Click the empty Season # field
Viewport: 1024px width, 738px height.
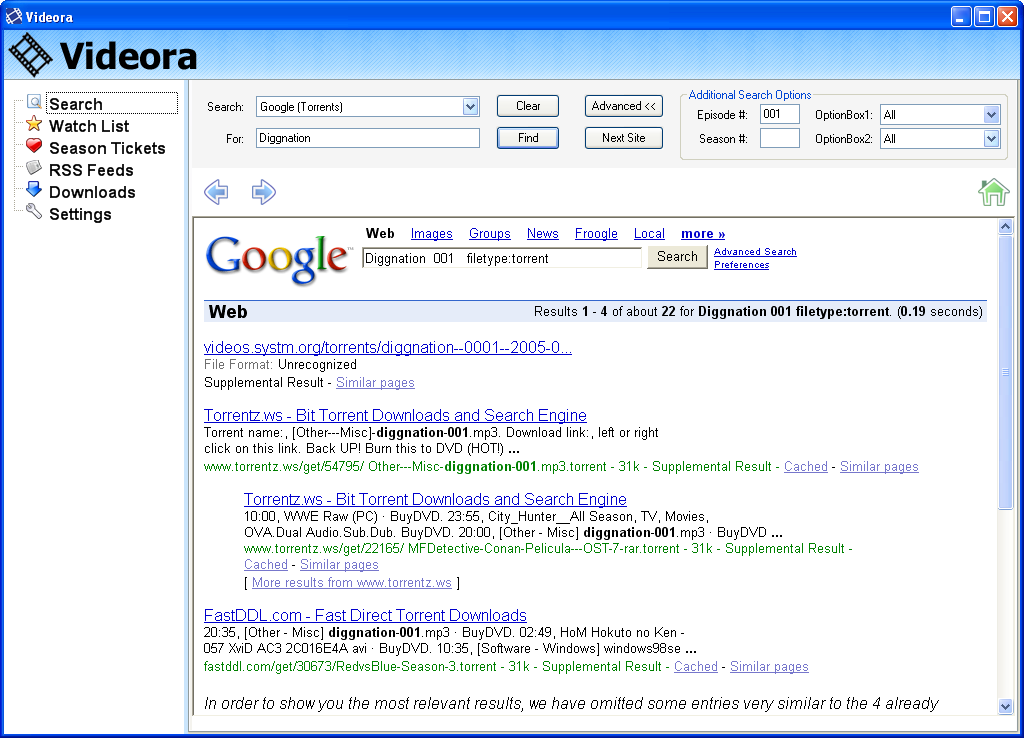click(780, 138)
